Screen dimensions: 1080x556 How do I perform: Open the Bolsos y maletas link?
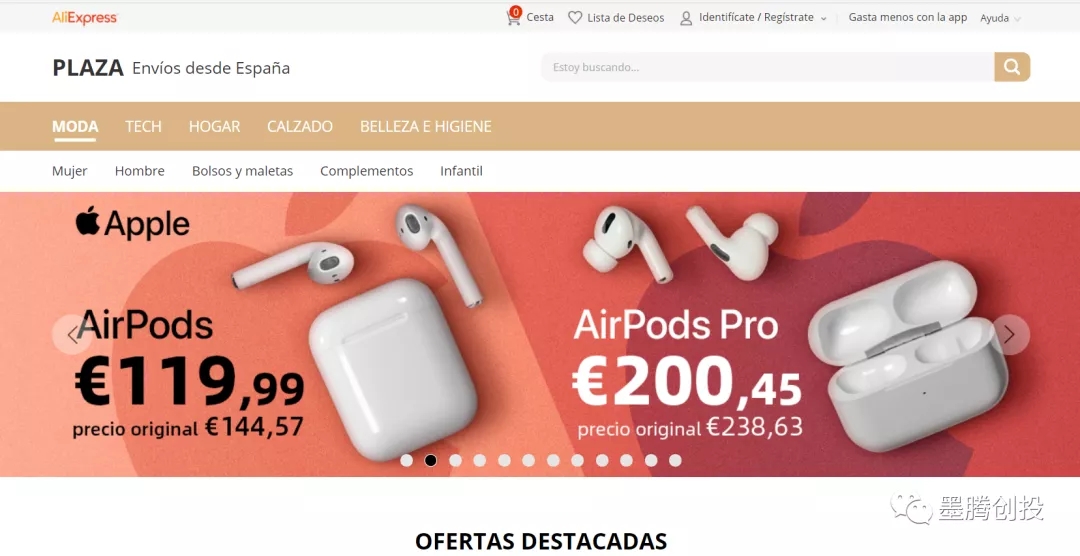(242, 171)
